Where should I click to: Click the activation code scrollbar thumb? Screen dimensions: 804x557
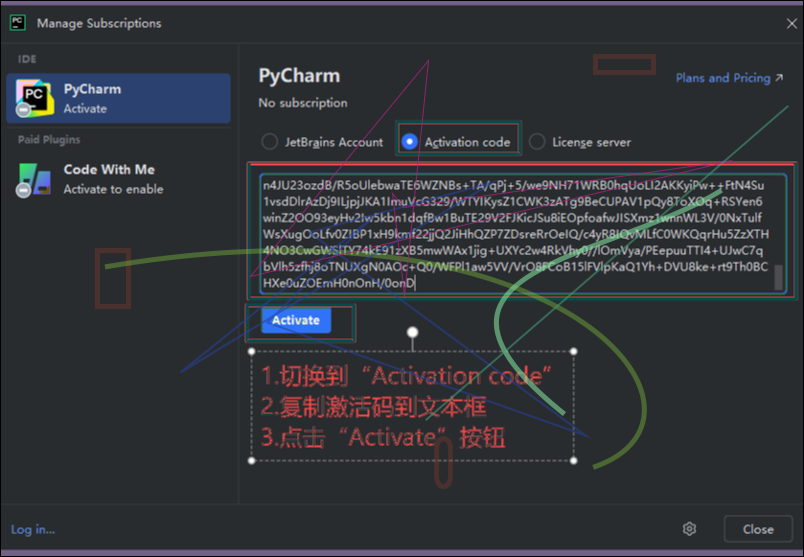778,277
